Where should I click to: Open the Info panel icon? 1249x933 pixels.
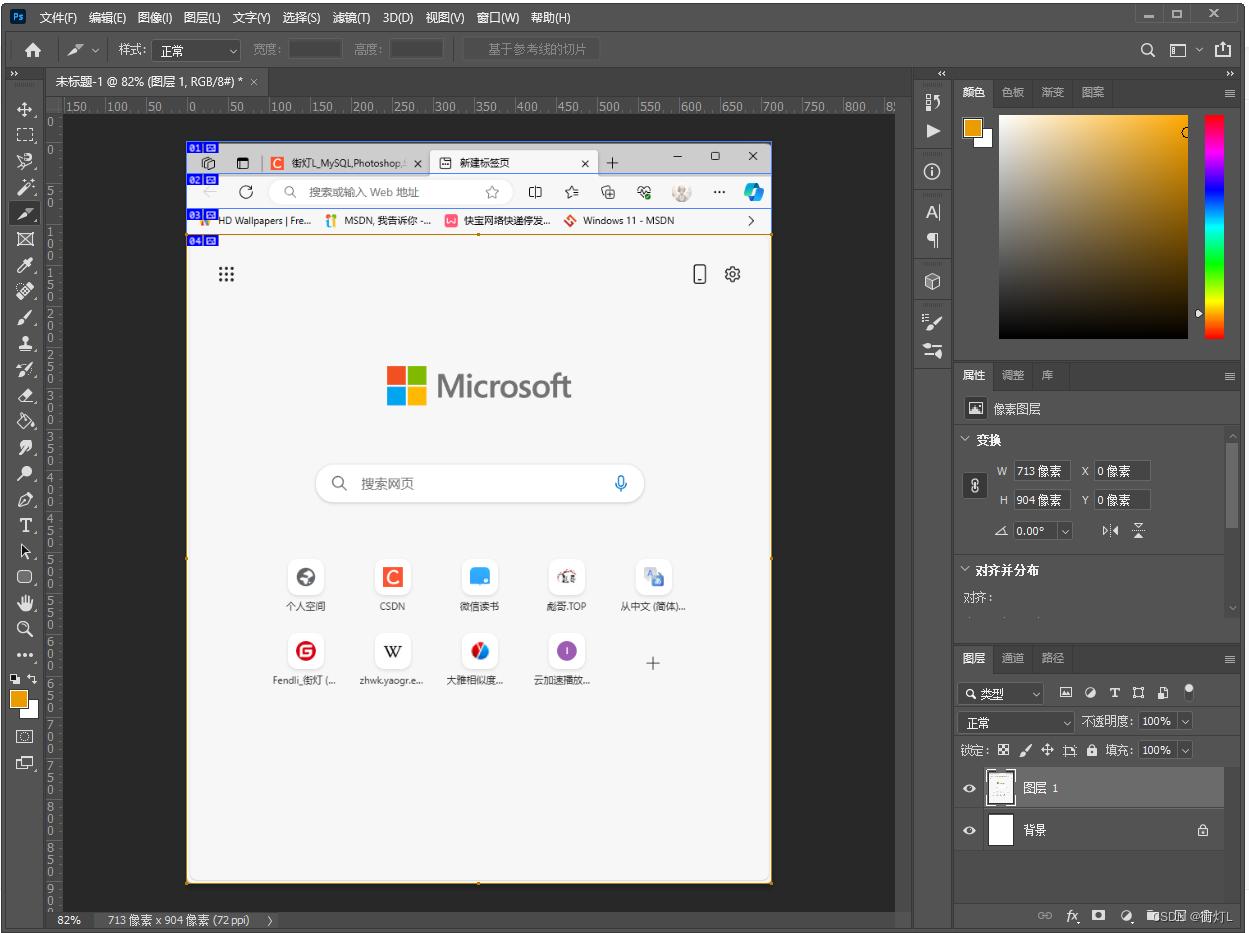[933, 171]
